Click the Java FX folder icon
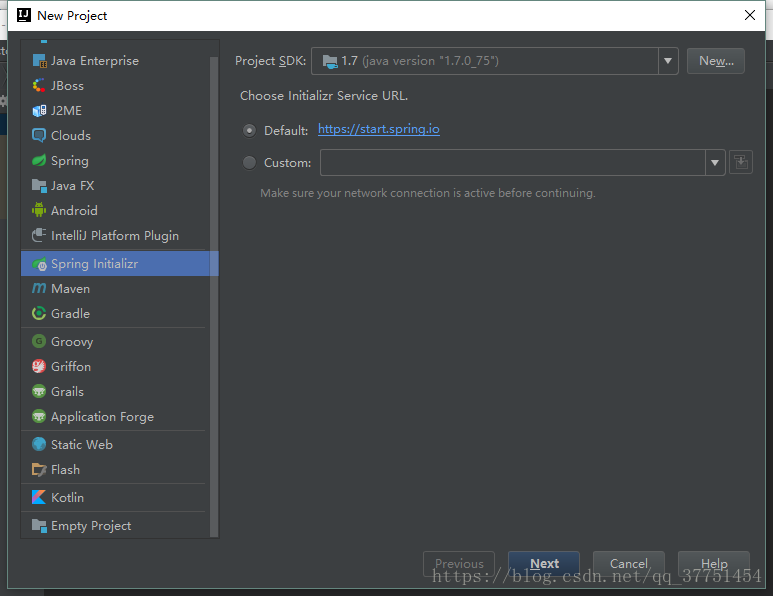 pos(39,186)
